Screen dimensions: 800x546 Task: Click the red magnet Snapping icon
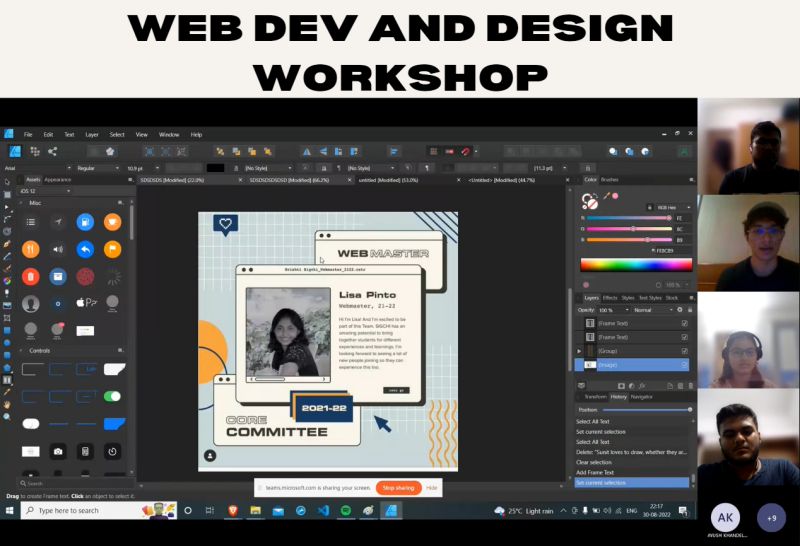tap(465, 152)
